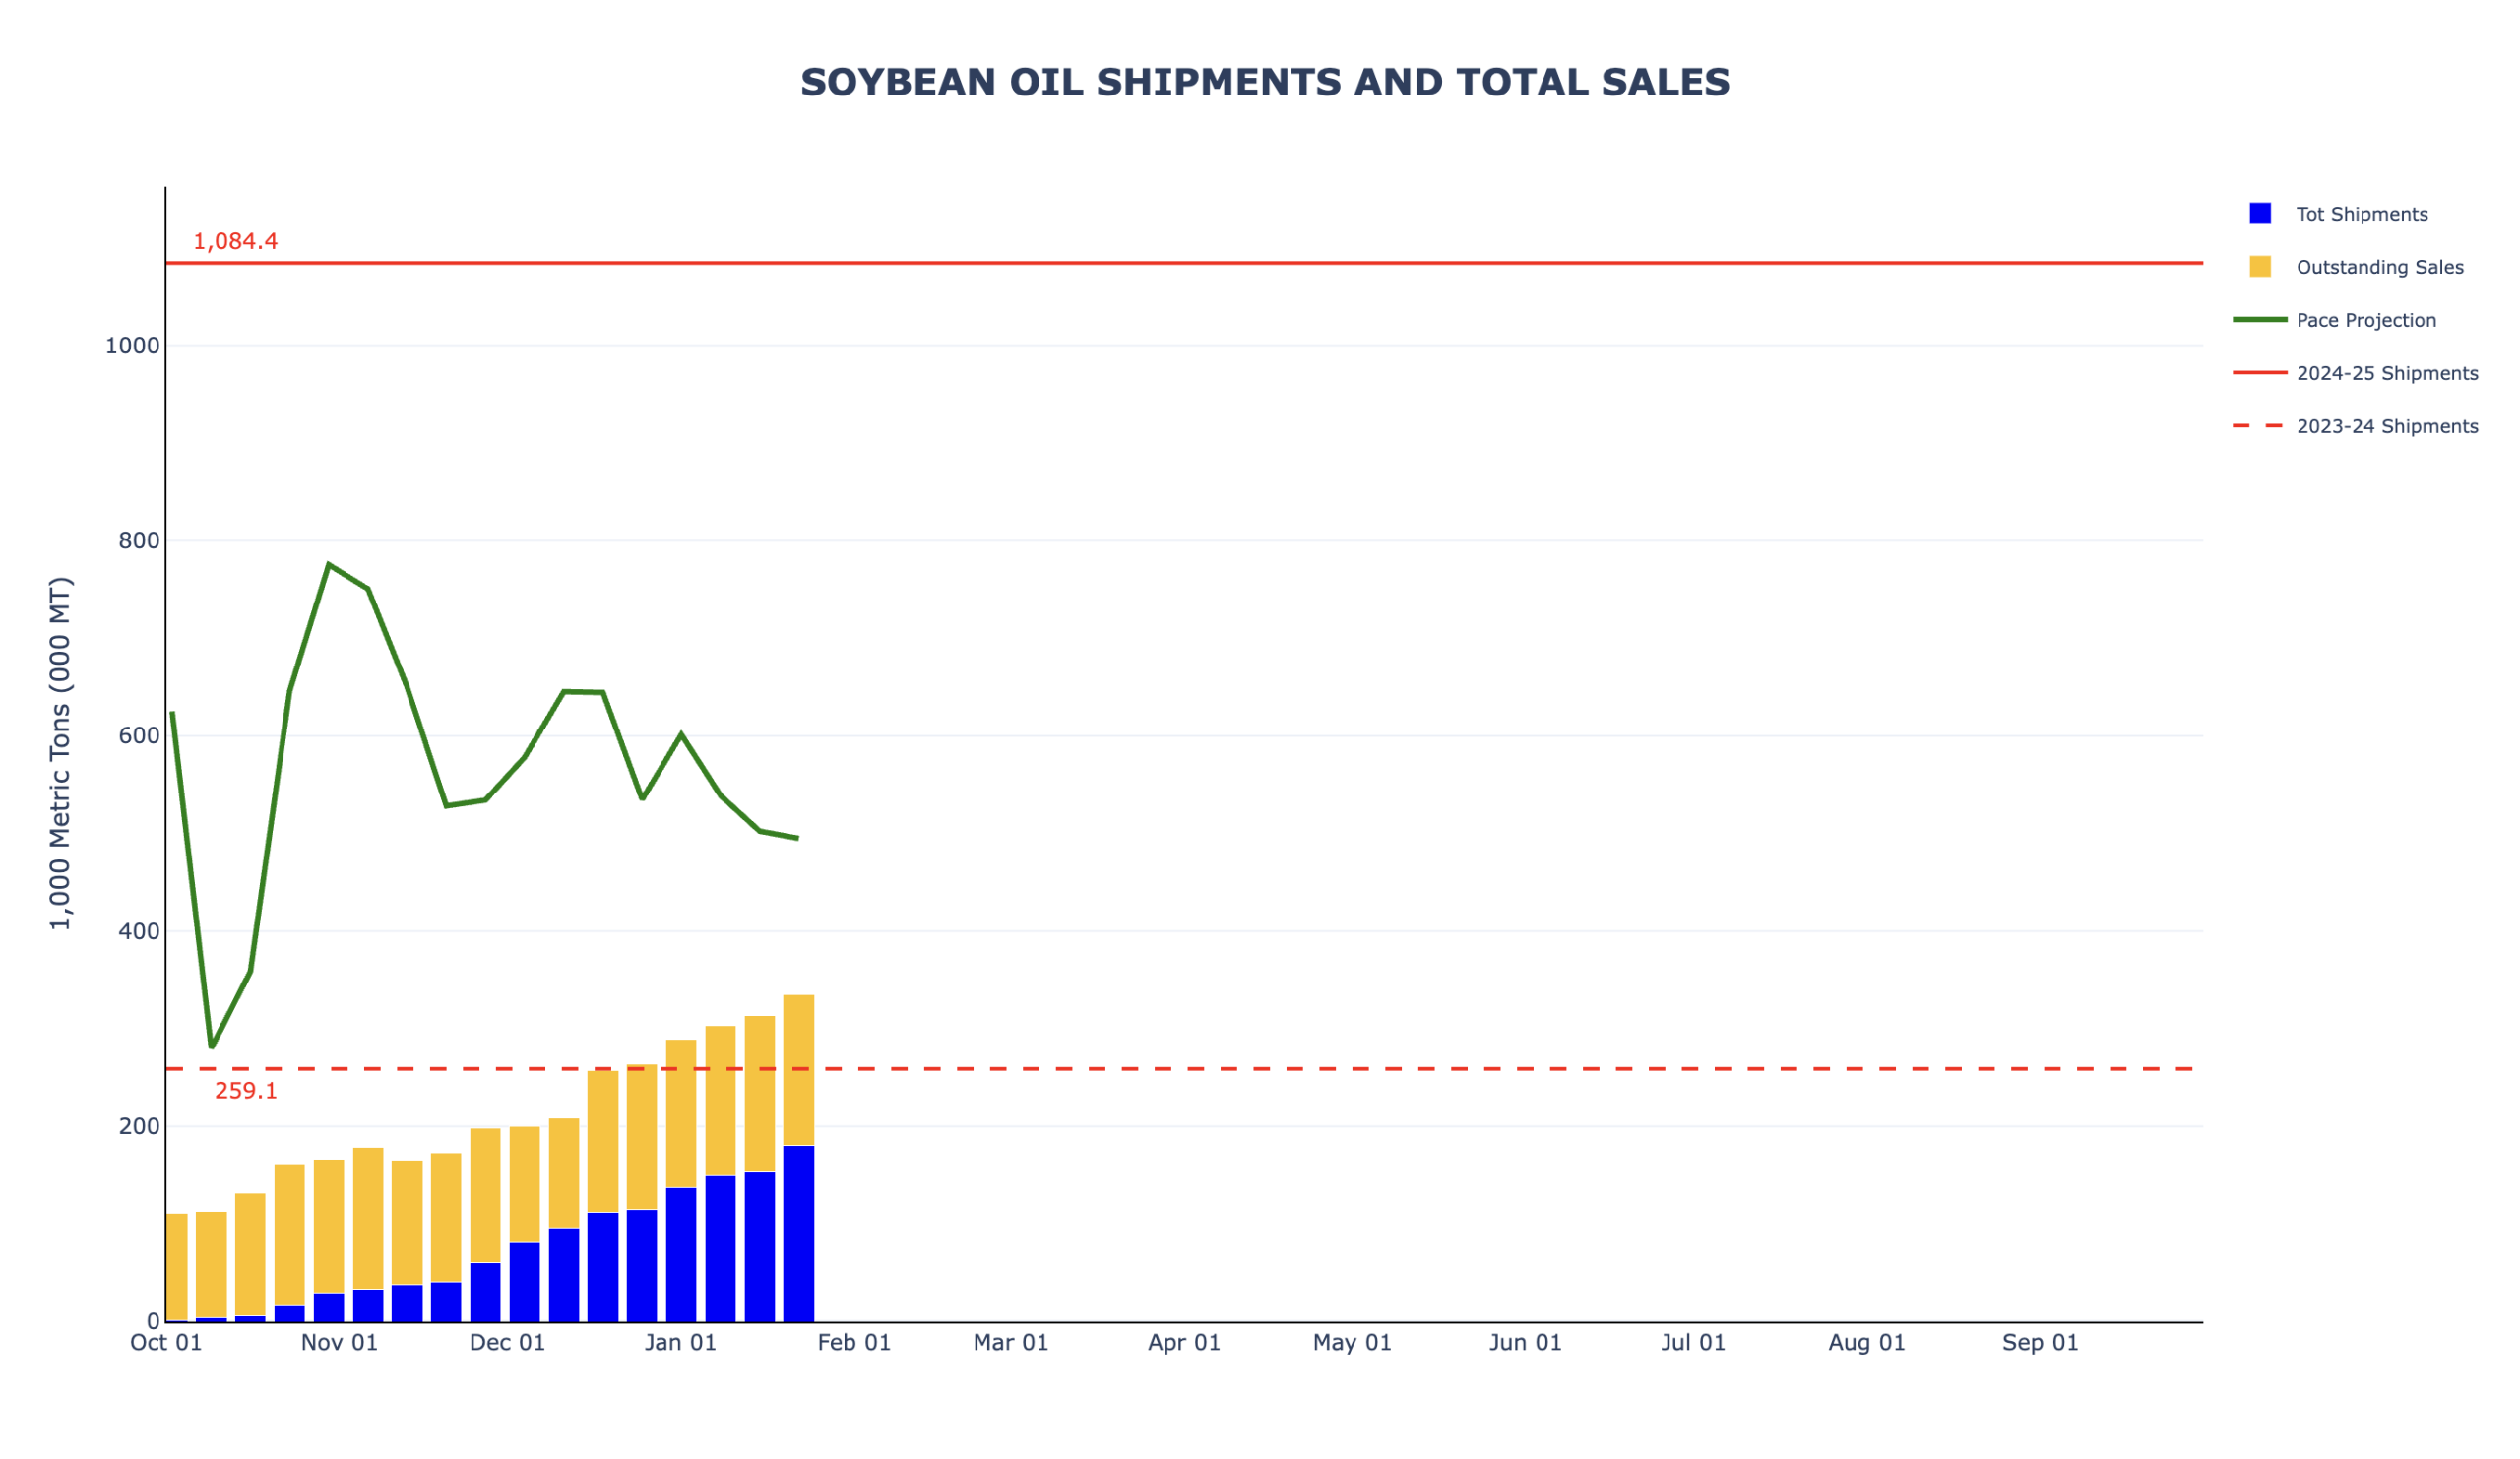Click the green Pace Projection legend line
Screen dimensions: 2520x1459
[2260, 320]
